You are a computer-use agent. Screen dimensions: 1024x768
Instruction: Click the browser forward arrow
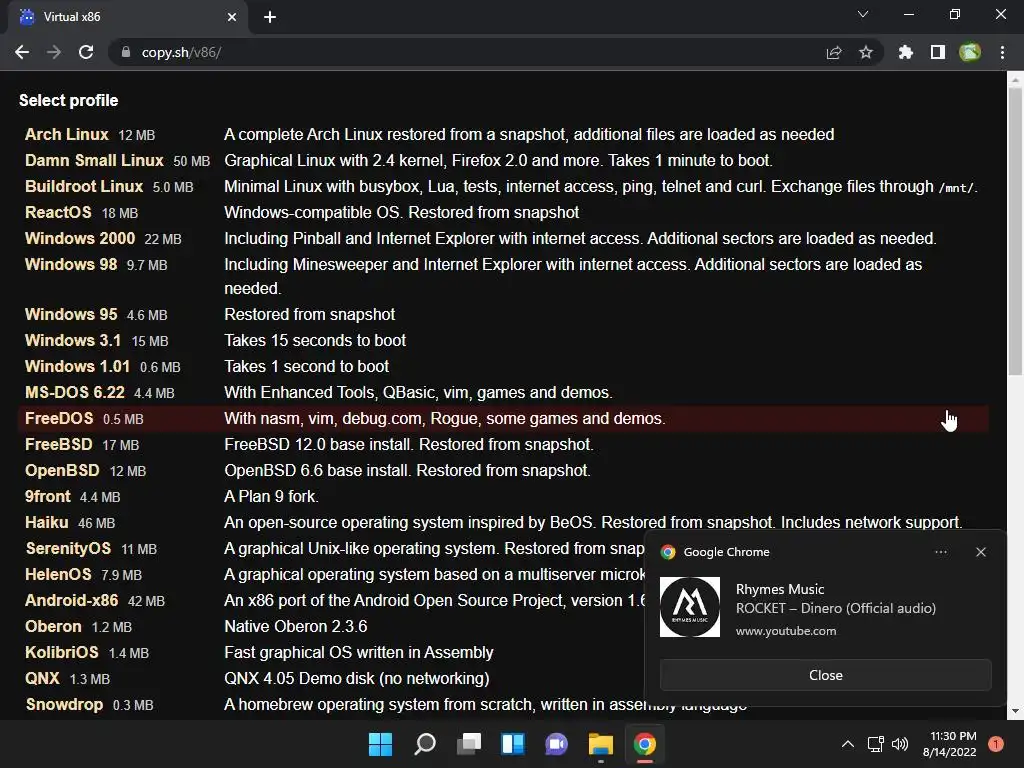(x=54, y=52)
